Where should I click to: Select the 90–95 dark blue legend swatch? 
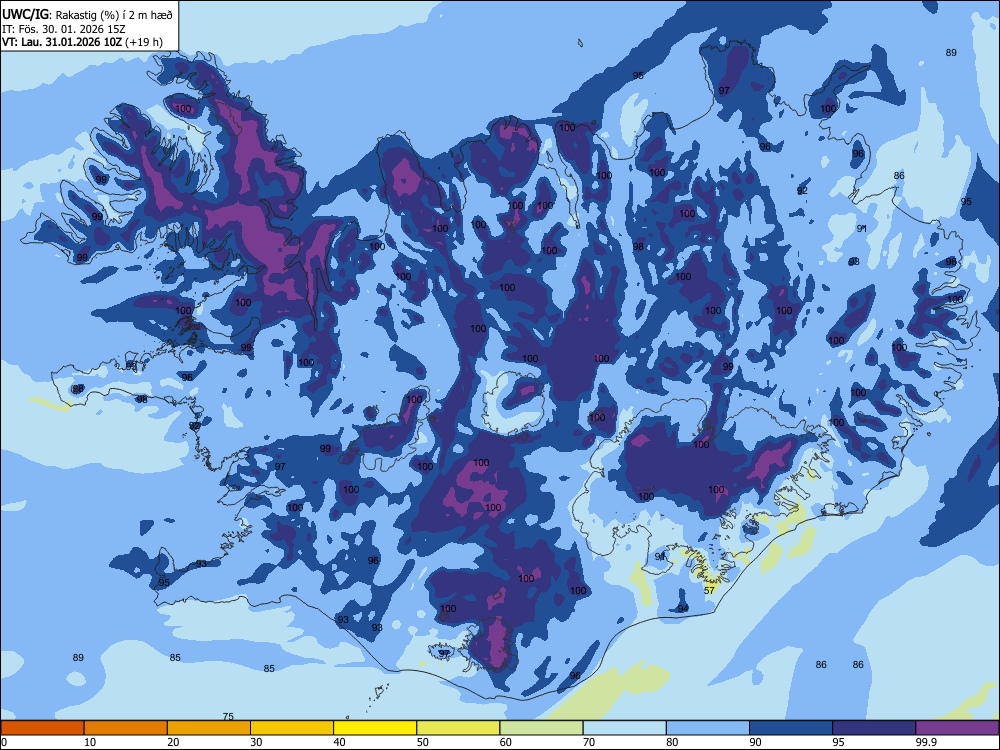(791, 728)
